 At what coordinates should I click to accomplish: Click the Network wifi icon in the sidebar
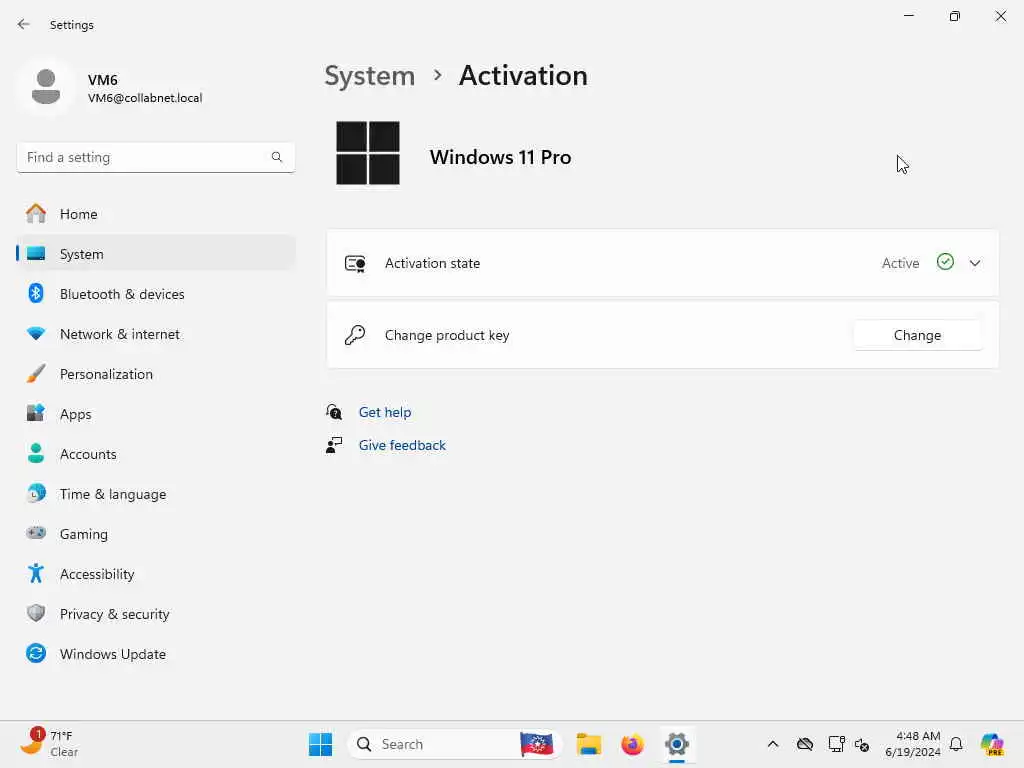pyautogui.click(x=36, y=334)
